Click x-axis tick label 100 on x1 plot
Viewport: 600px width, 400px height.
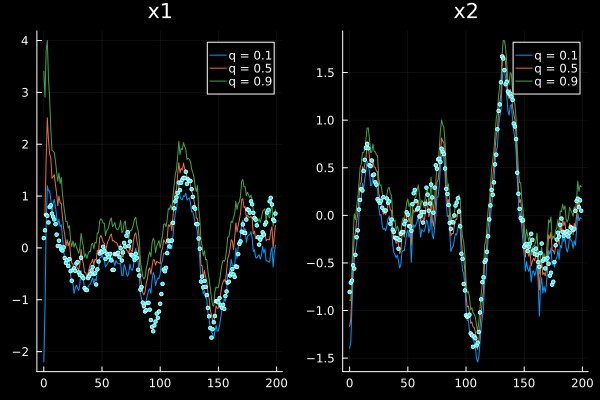(160, 382)
